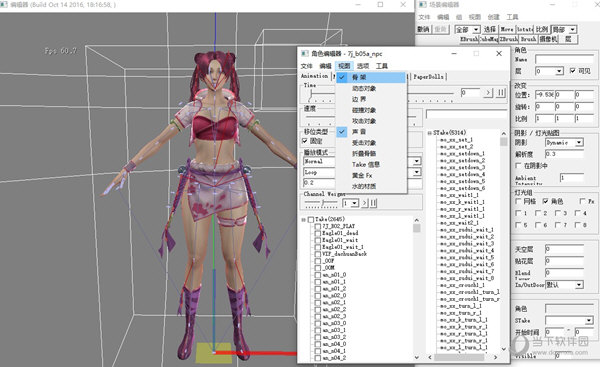The width and height of the screenshot is (600, 367).
Task: Check the VIP_dachuanBack take checkbox
Action: pyautogui.click(x=318, y=254)
